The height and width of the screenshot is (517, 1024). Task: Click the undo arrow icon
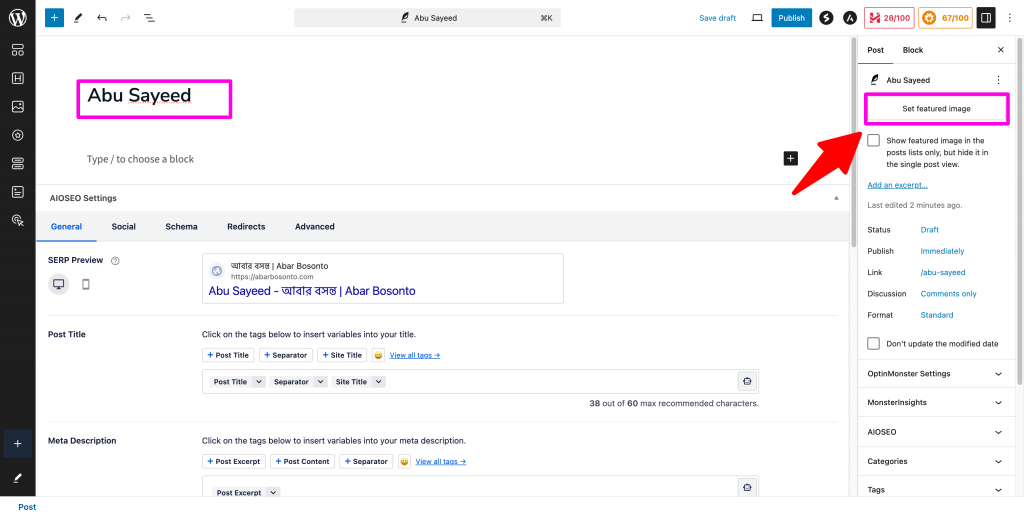(102, 18)
